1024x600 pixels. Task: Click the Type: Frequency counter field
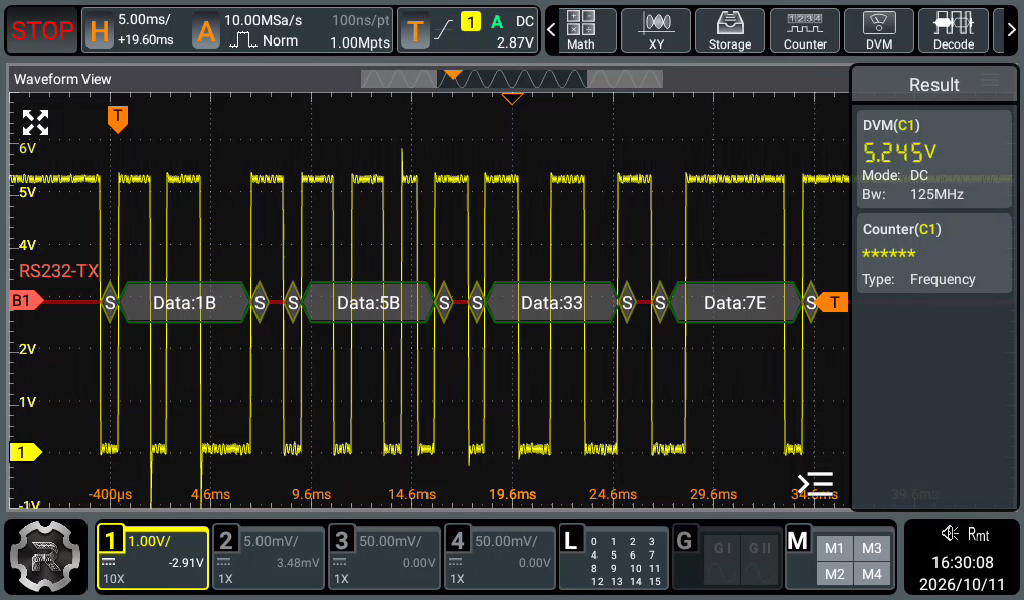pos(919,279)
